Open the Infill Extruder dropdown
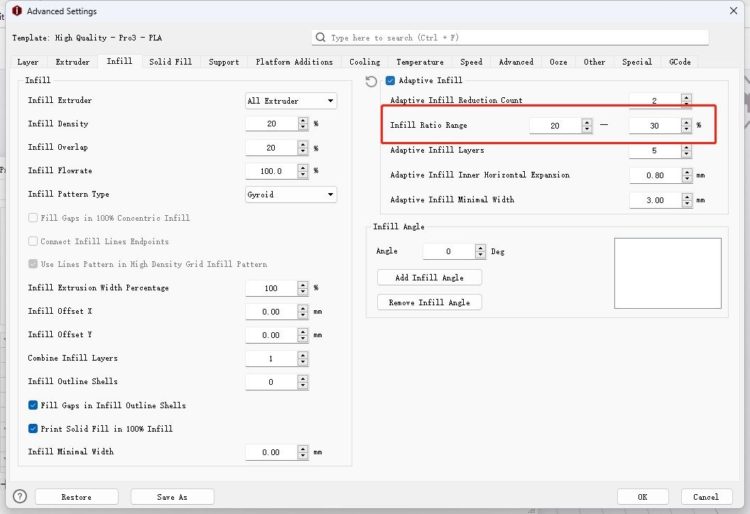The height and width of the screenshot is (514, 750). click(291, 100)
